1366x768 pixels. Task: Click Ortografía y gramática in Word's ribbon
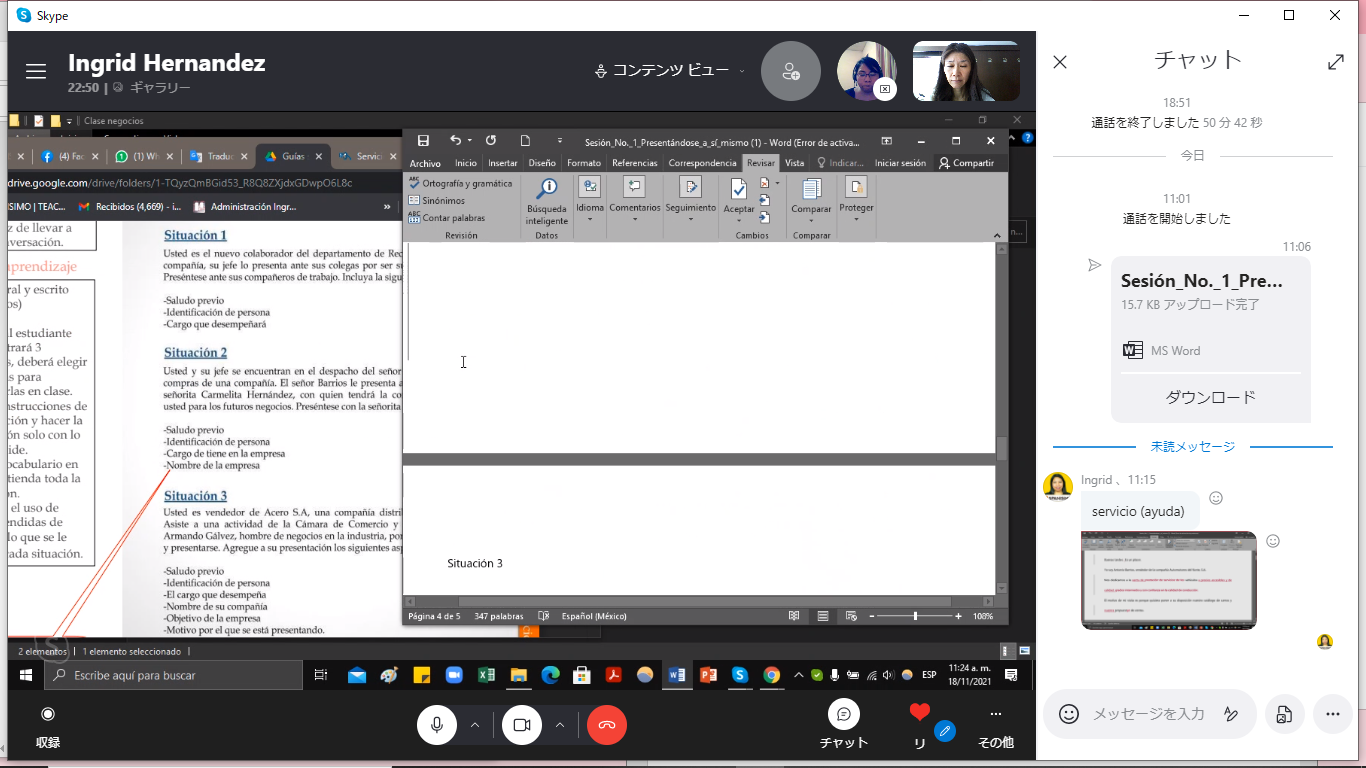[460, 184]
